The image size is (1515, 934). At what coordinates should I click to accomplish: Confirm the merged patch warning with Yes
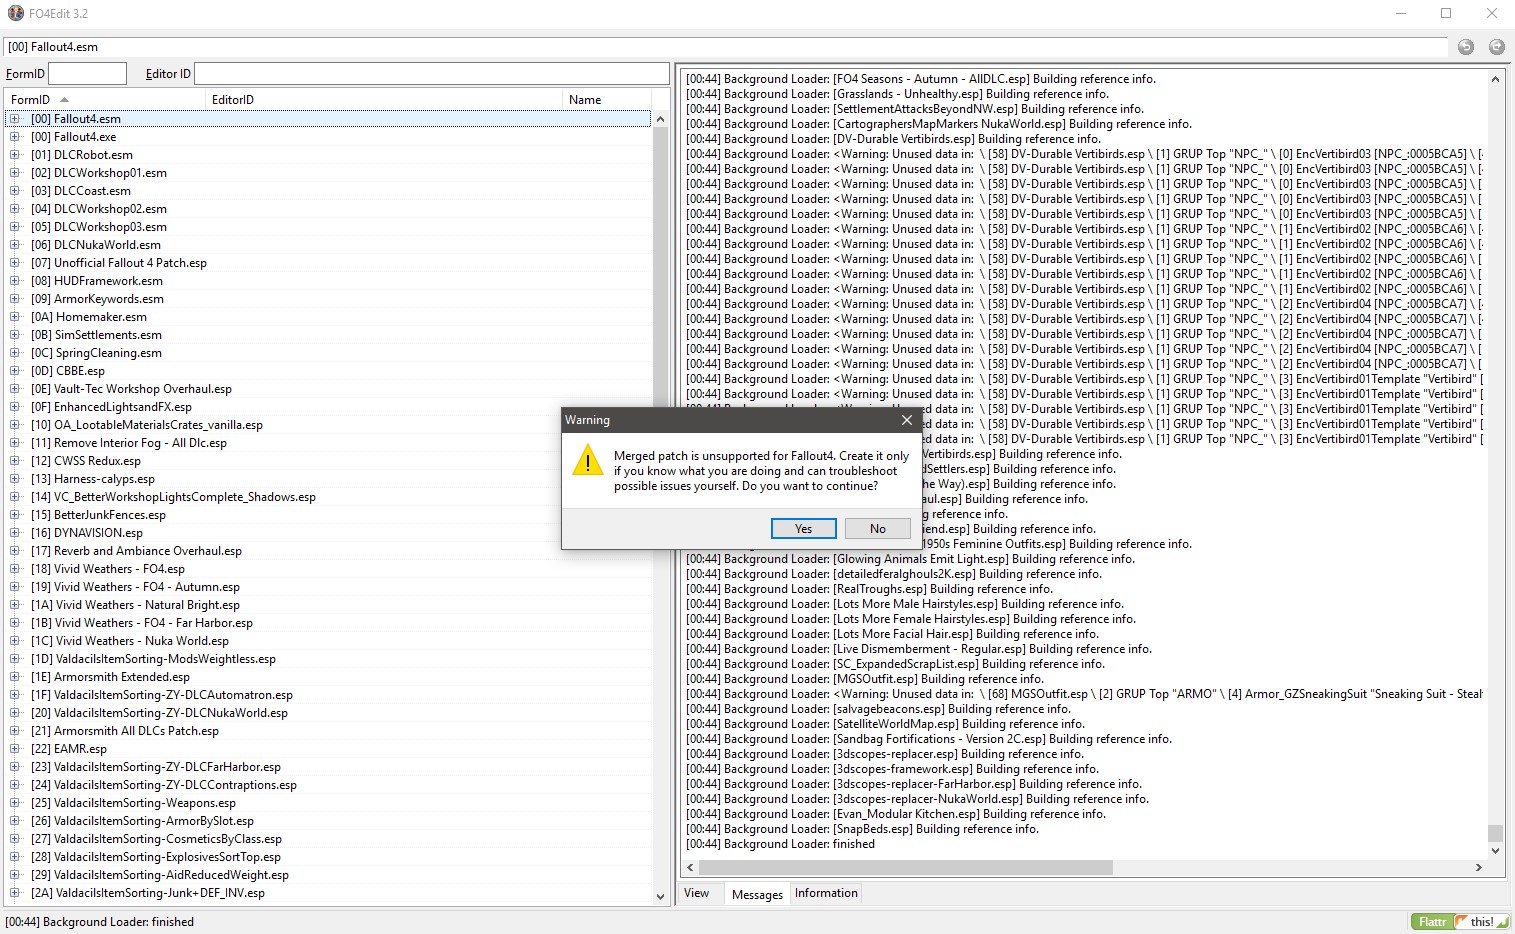click(x=804, y=528)
